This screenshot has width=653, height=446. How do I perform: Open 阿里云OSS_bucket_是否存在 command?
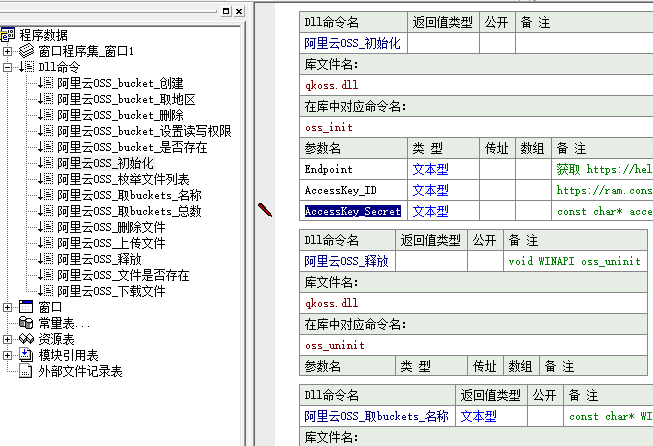[132, 147]
